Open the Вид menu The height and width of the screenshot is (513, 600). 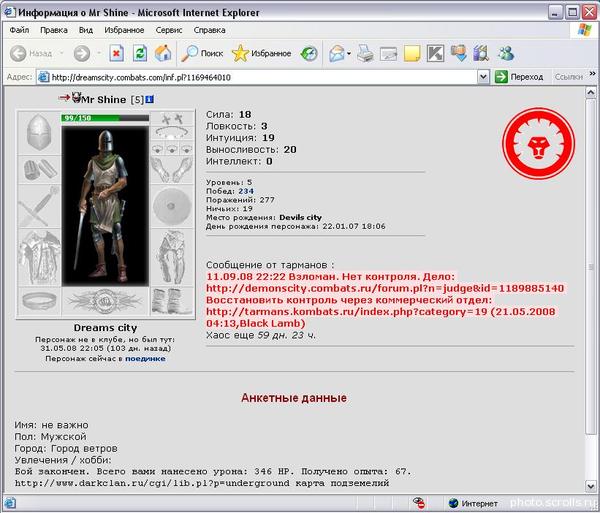click(x=86, y=30)
